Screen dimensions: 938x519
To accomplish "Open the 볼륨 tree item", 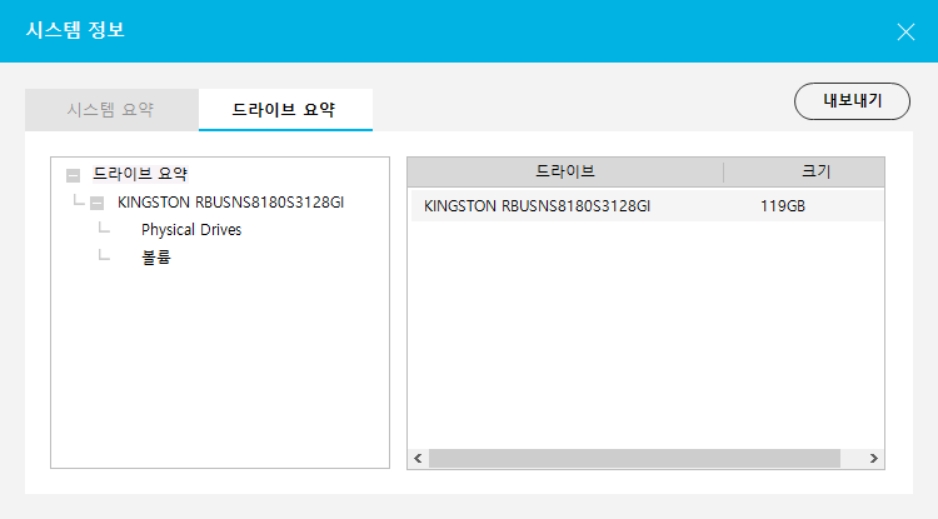I will 156,257.
